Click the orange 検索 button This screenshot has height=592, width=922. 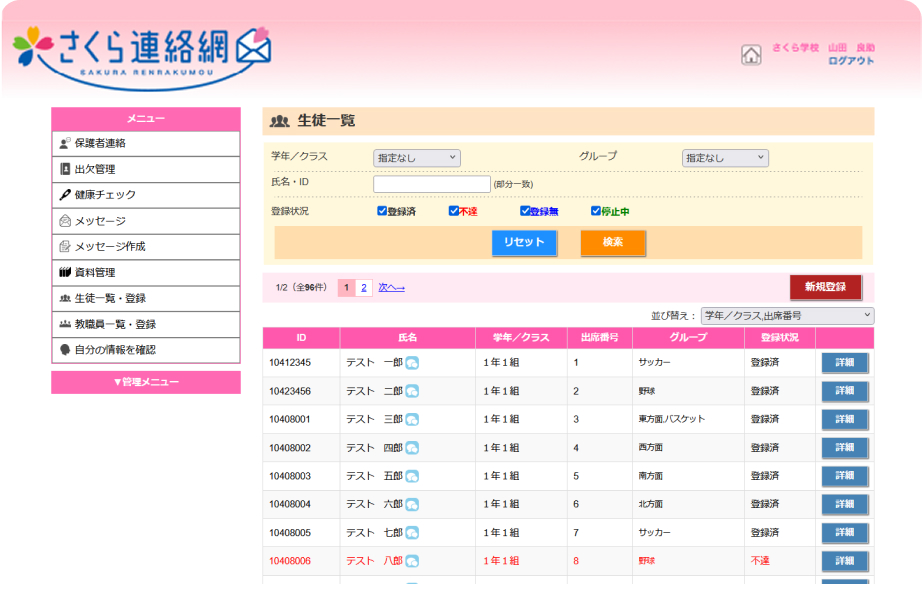coord(613,242)
